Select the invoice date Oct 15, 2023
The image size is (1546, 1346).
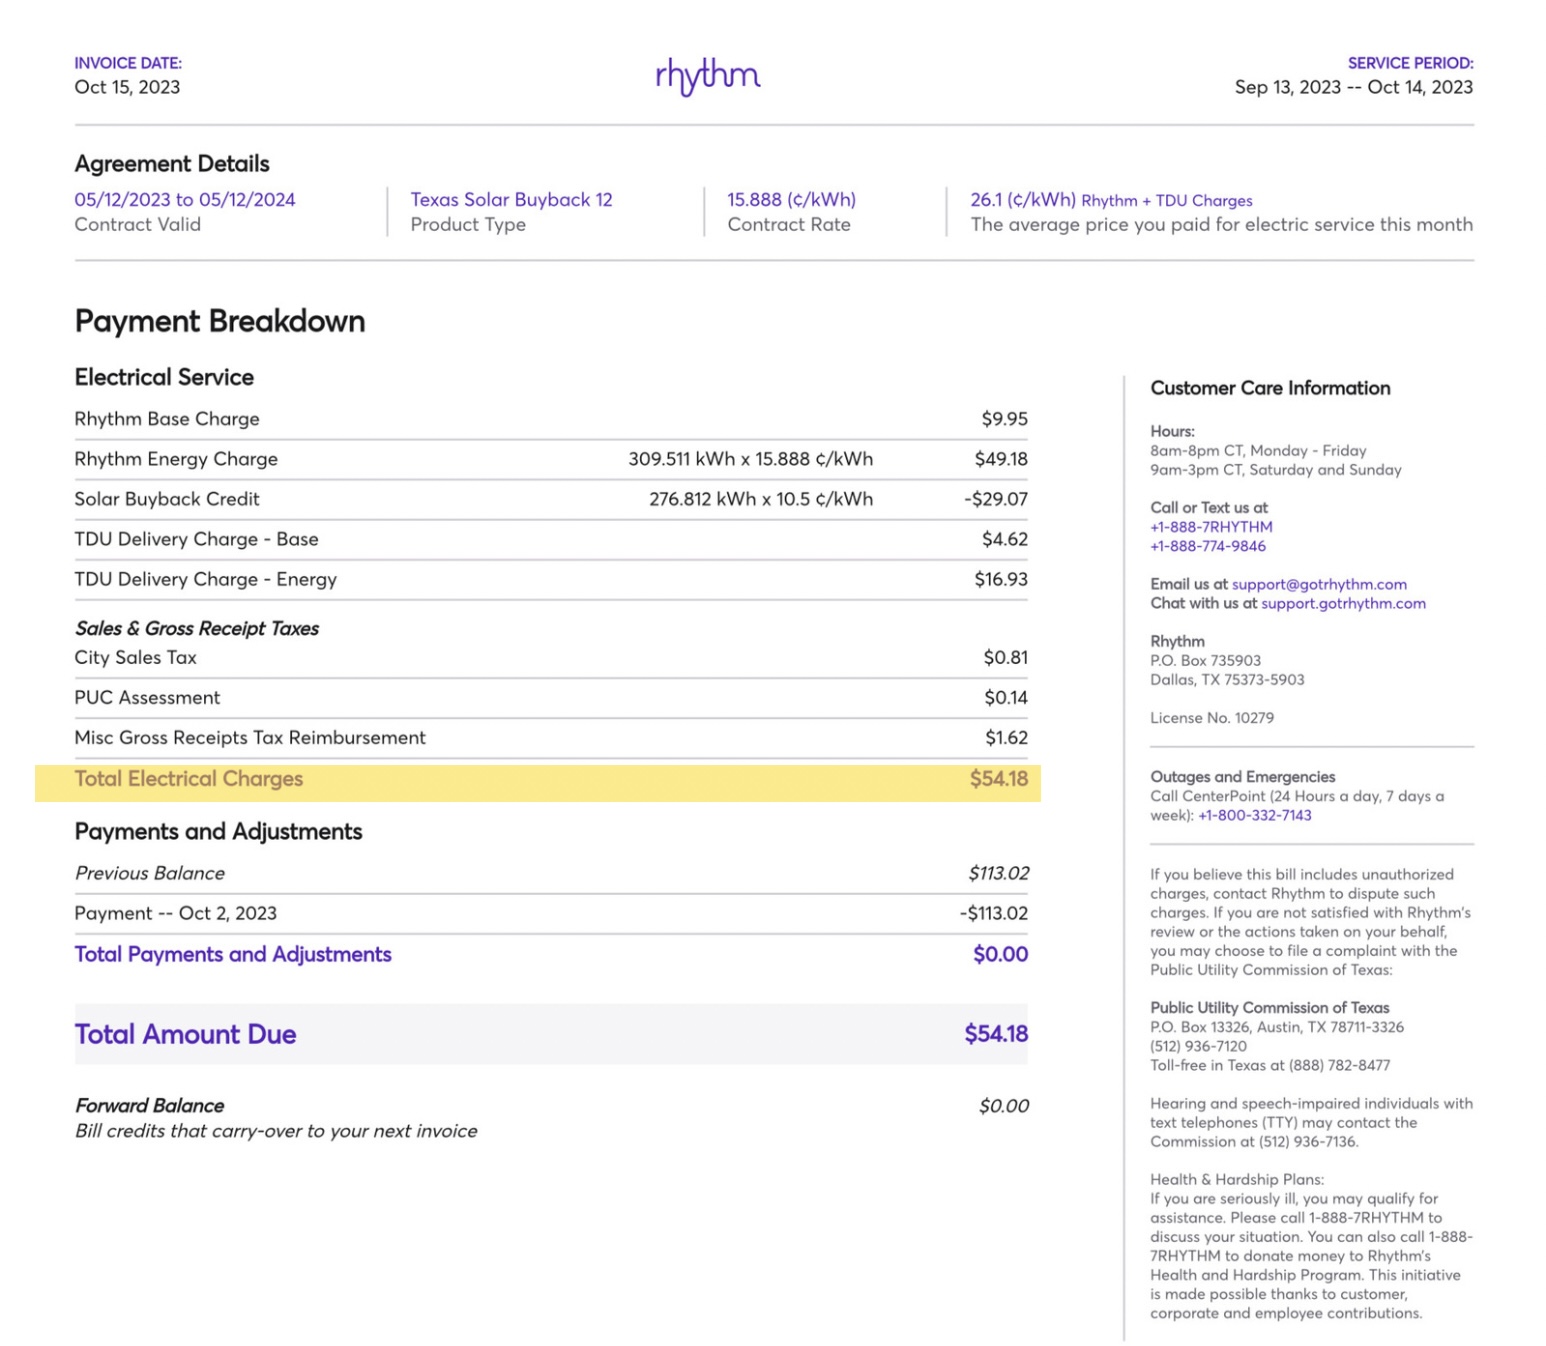pyautogui.click(x=127, y=87)
